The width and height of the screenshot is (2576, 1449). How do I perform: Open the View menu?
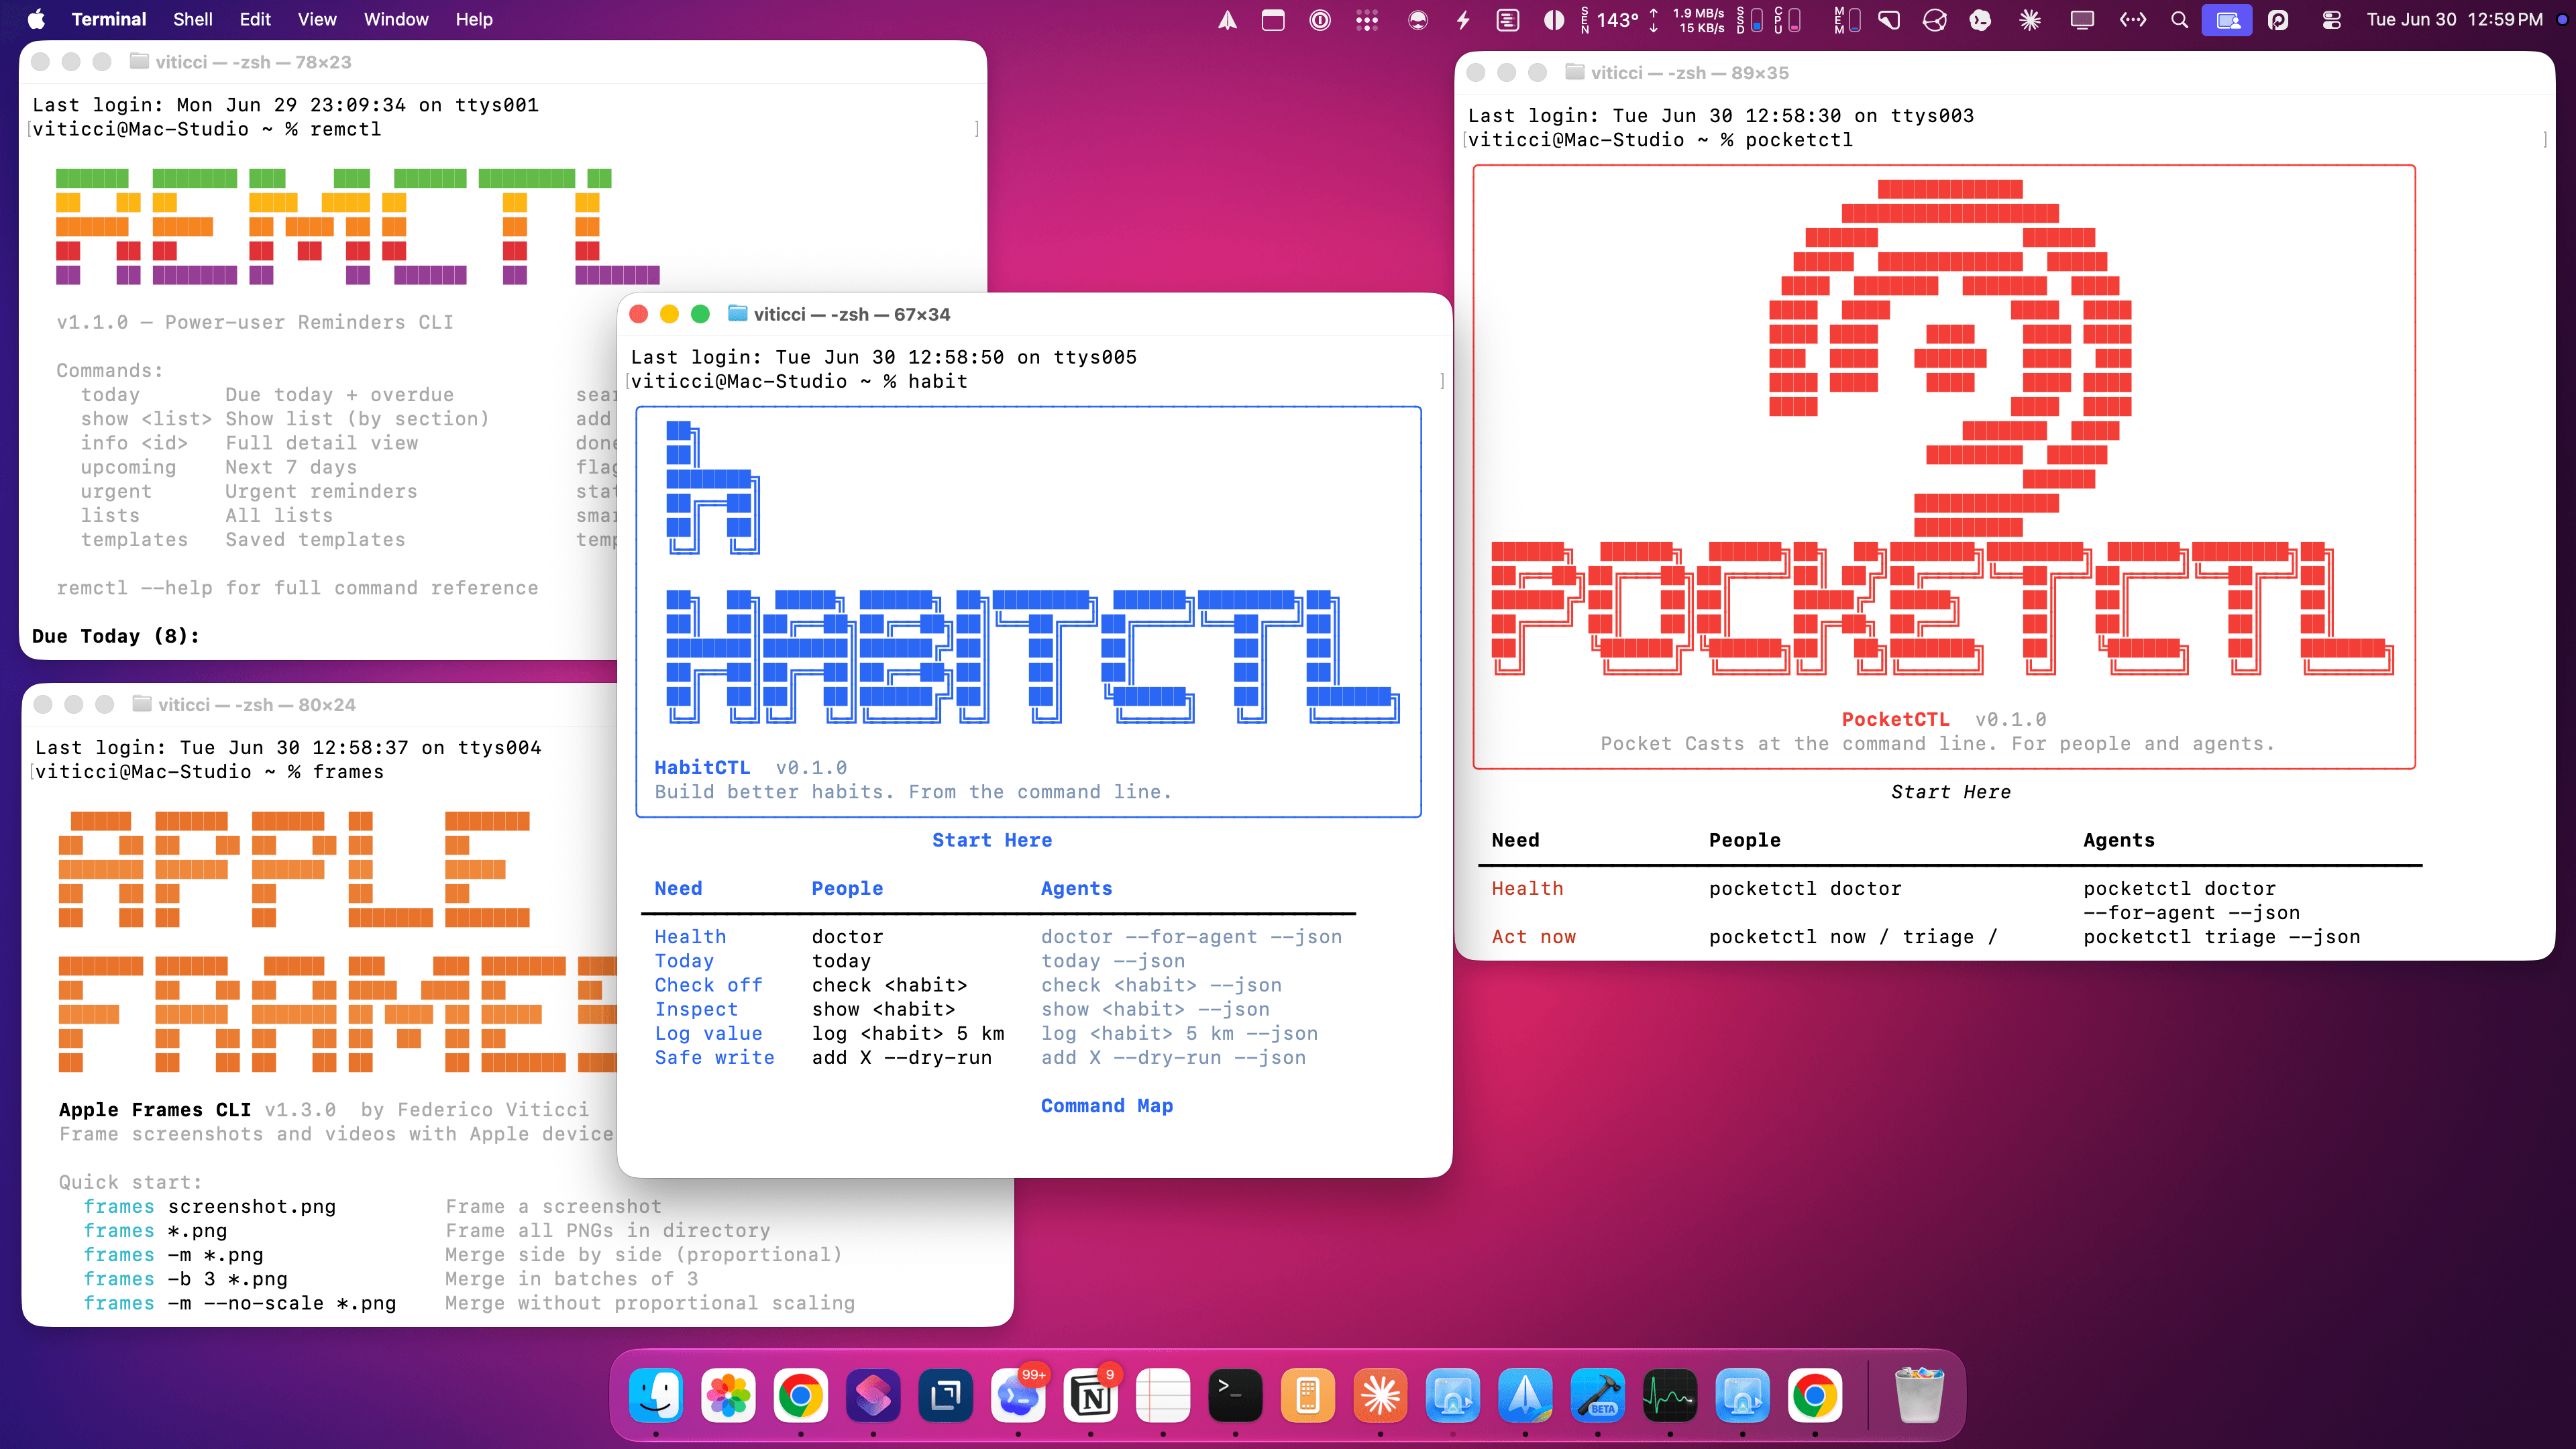click(317, 19)
